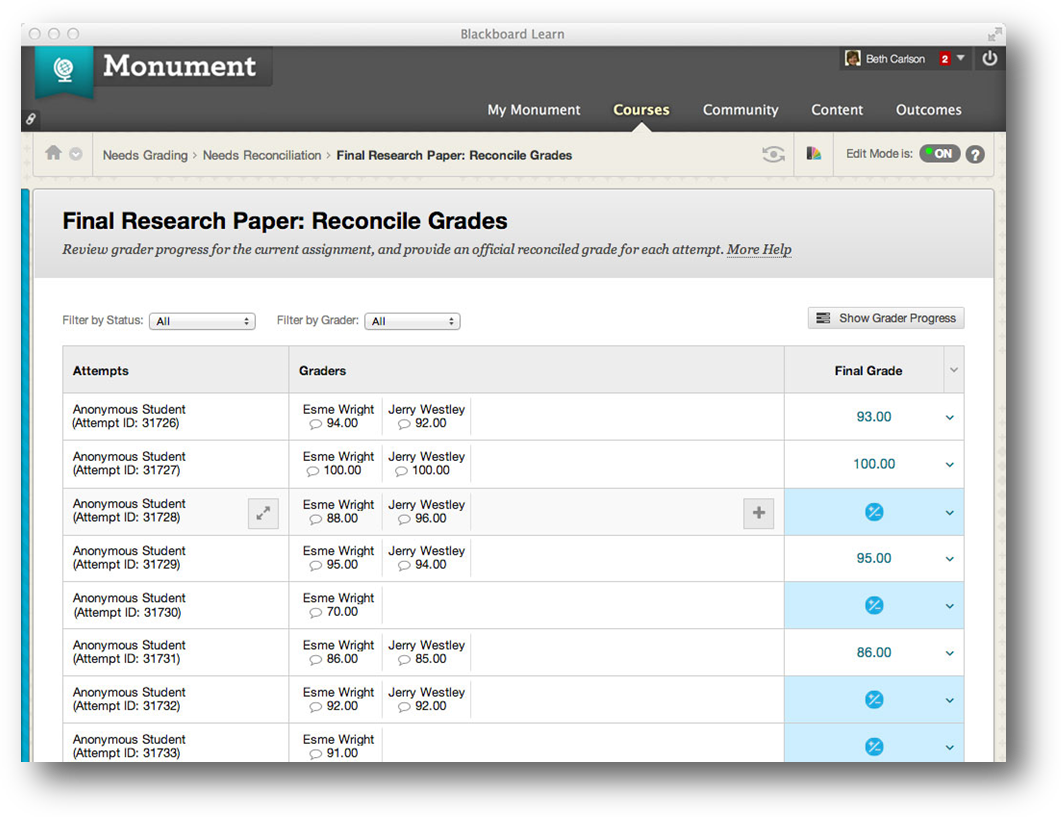Select Anonymous Student Attempt ID 31729

(x=129, y=558)
